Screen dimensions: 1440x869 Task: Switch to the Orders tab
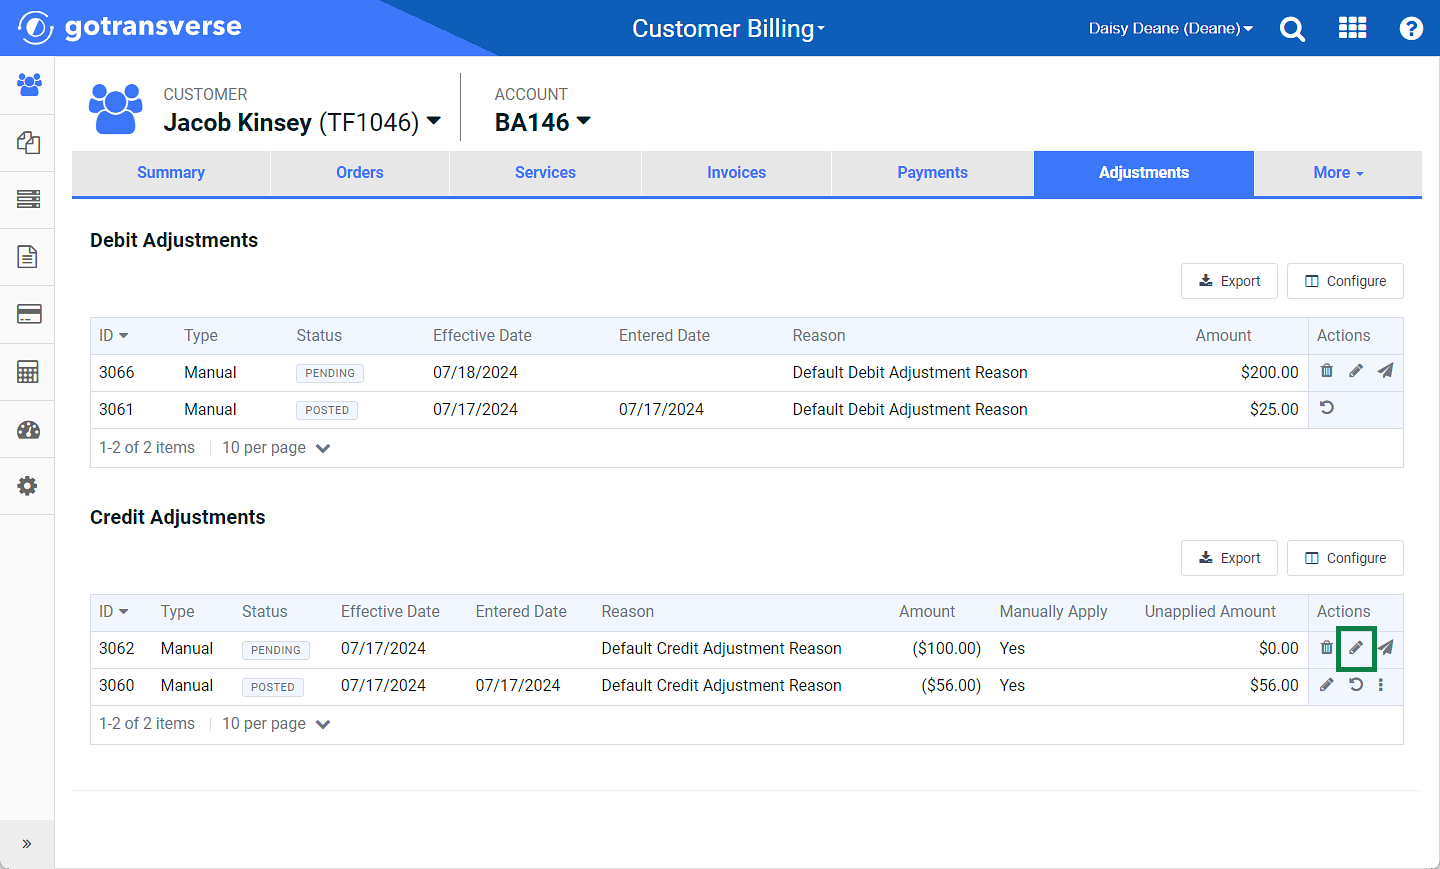click(x=360, y=173)
